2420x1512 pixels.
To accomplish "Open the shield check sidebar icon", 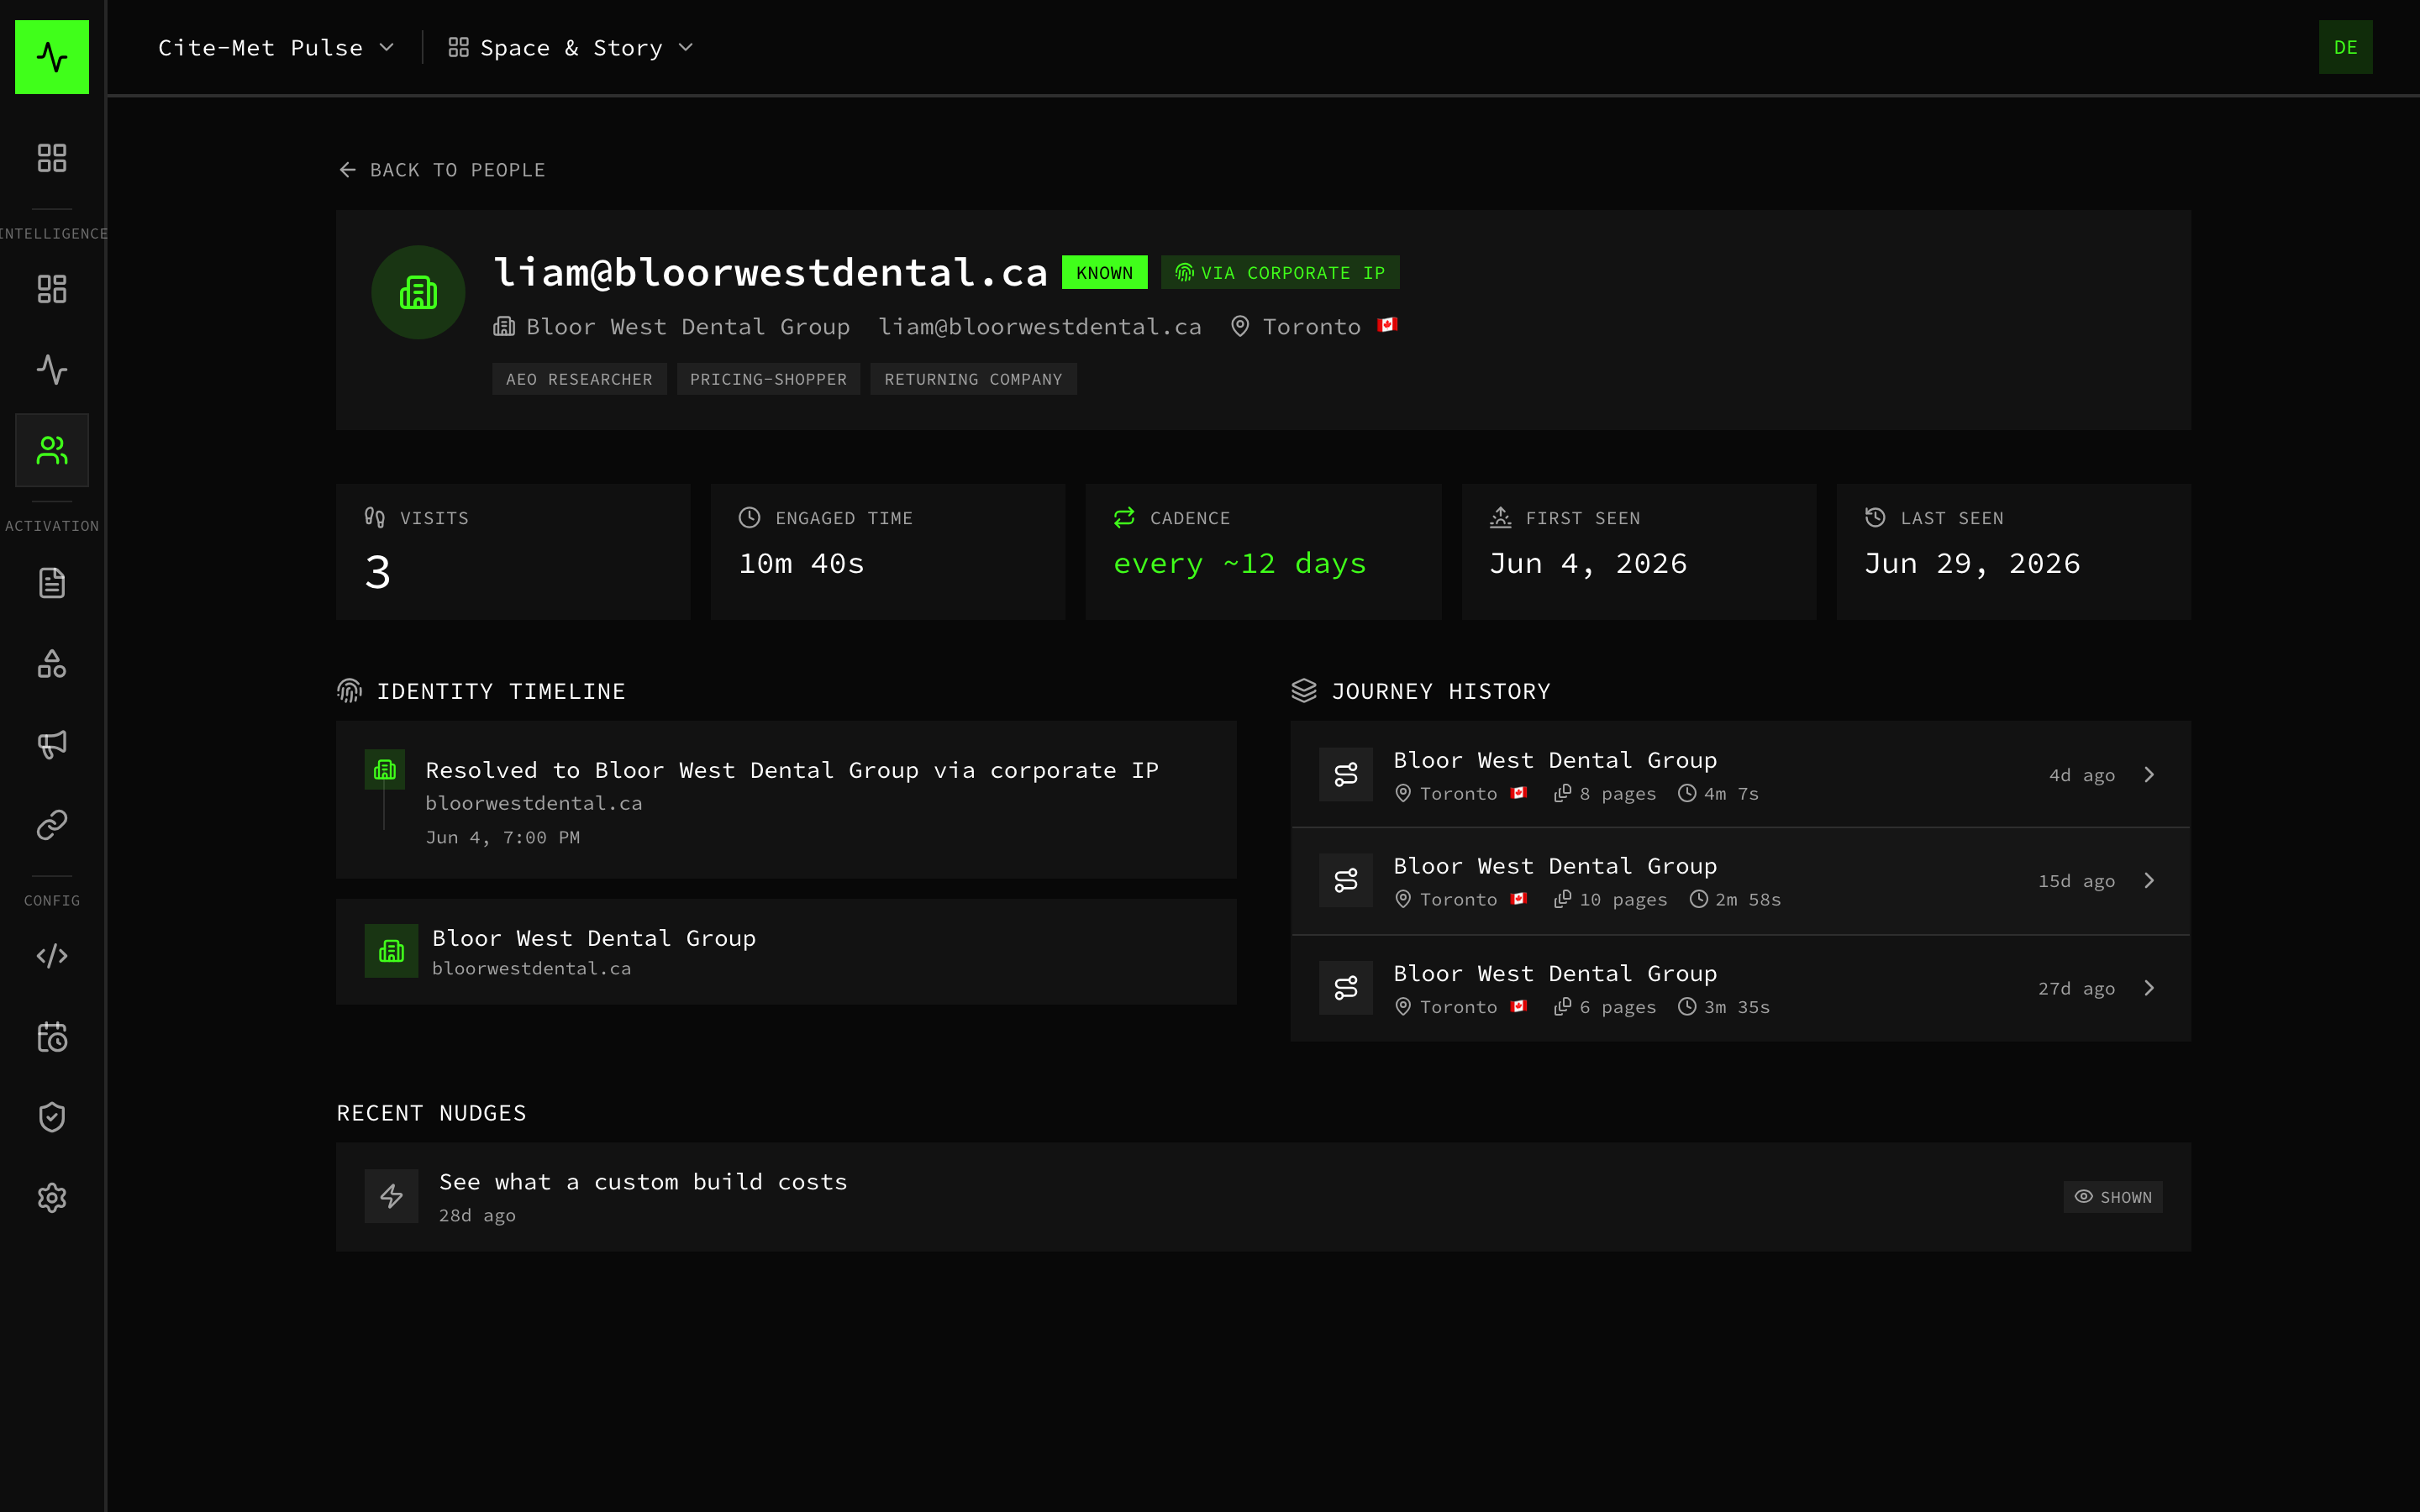I will 52,1117.
